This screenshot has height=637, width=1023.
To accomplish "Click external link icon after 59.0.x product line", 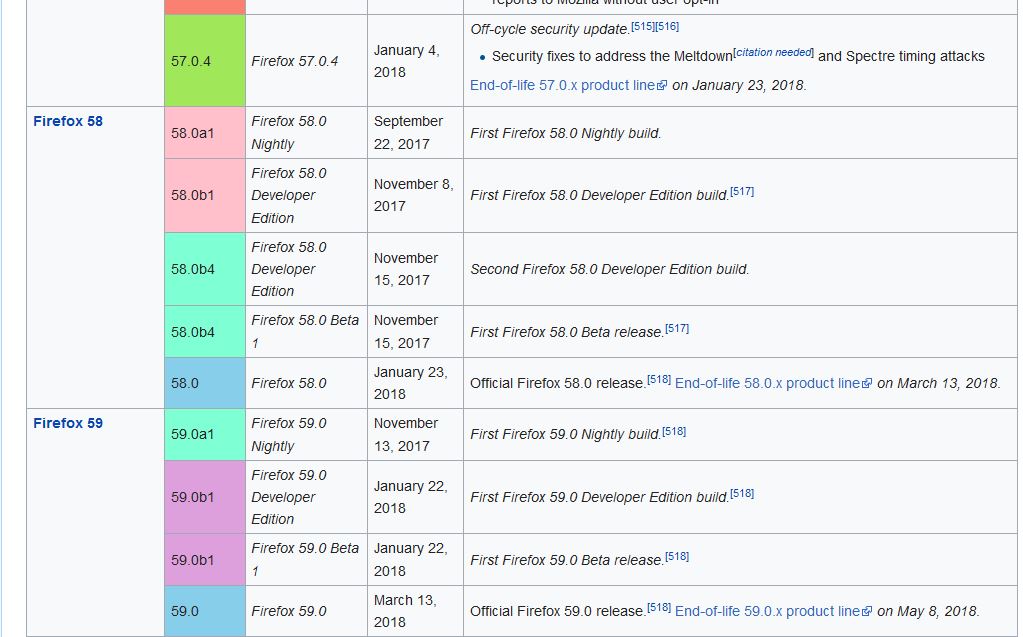I will (x=867, y=612).
